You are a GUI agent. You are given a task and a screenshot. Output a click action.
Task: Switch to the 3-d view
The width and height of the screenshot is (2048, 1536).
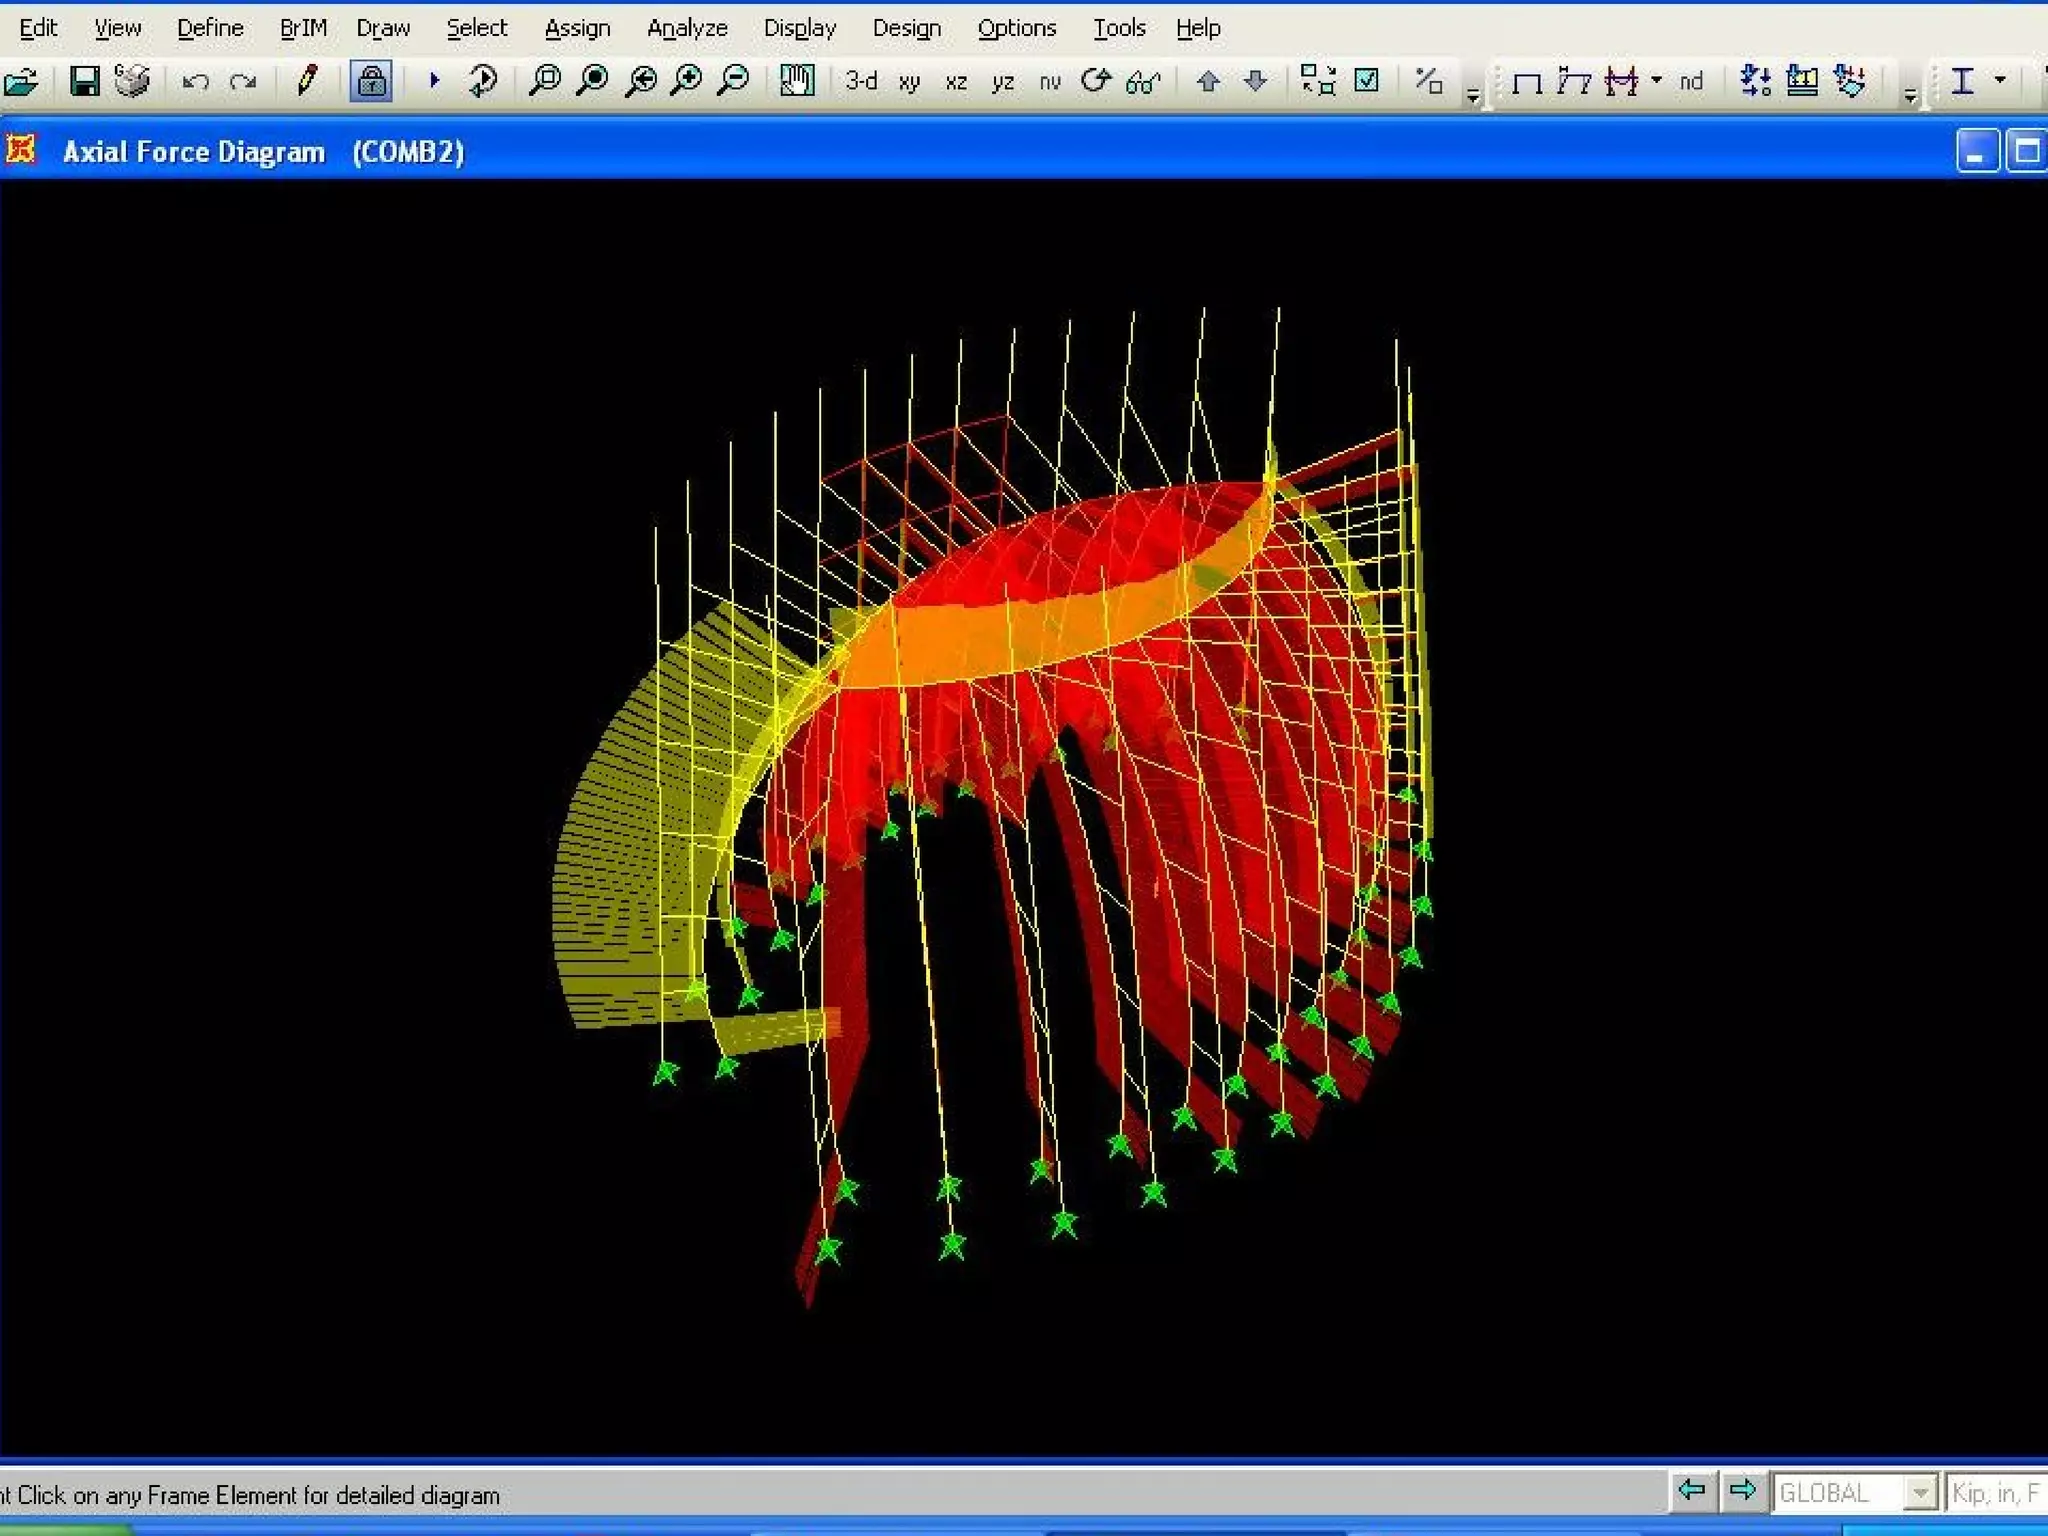[x=860, y=80]
